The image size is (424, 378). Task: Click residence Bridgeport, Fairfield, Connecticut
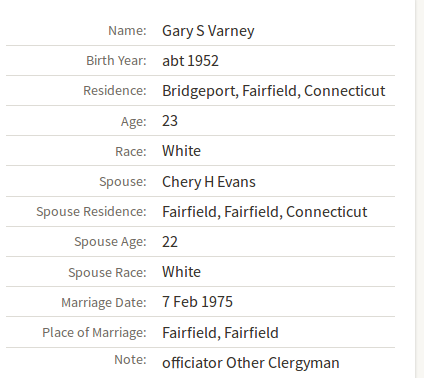tap(274, 91)
